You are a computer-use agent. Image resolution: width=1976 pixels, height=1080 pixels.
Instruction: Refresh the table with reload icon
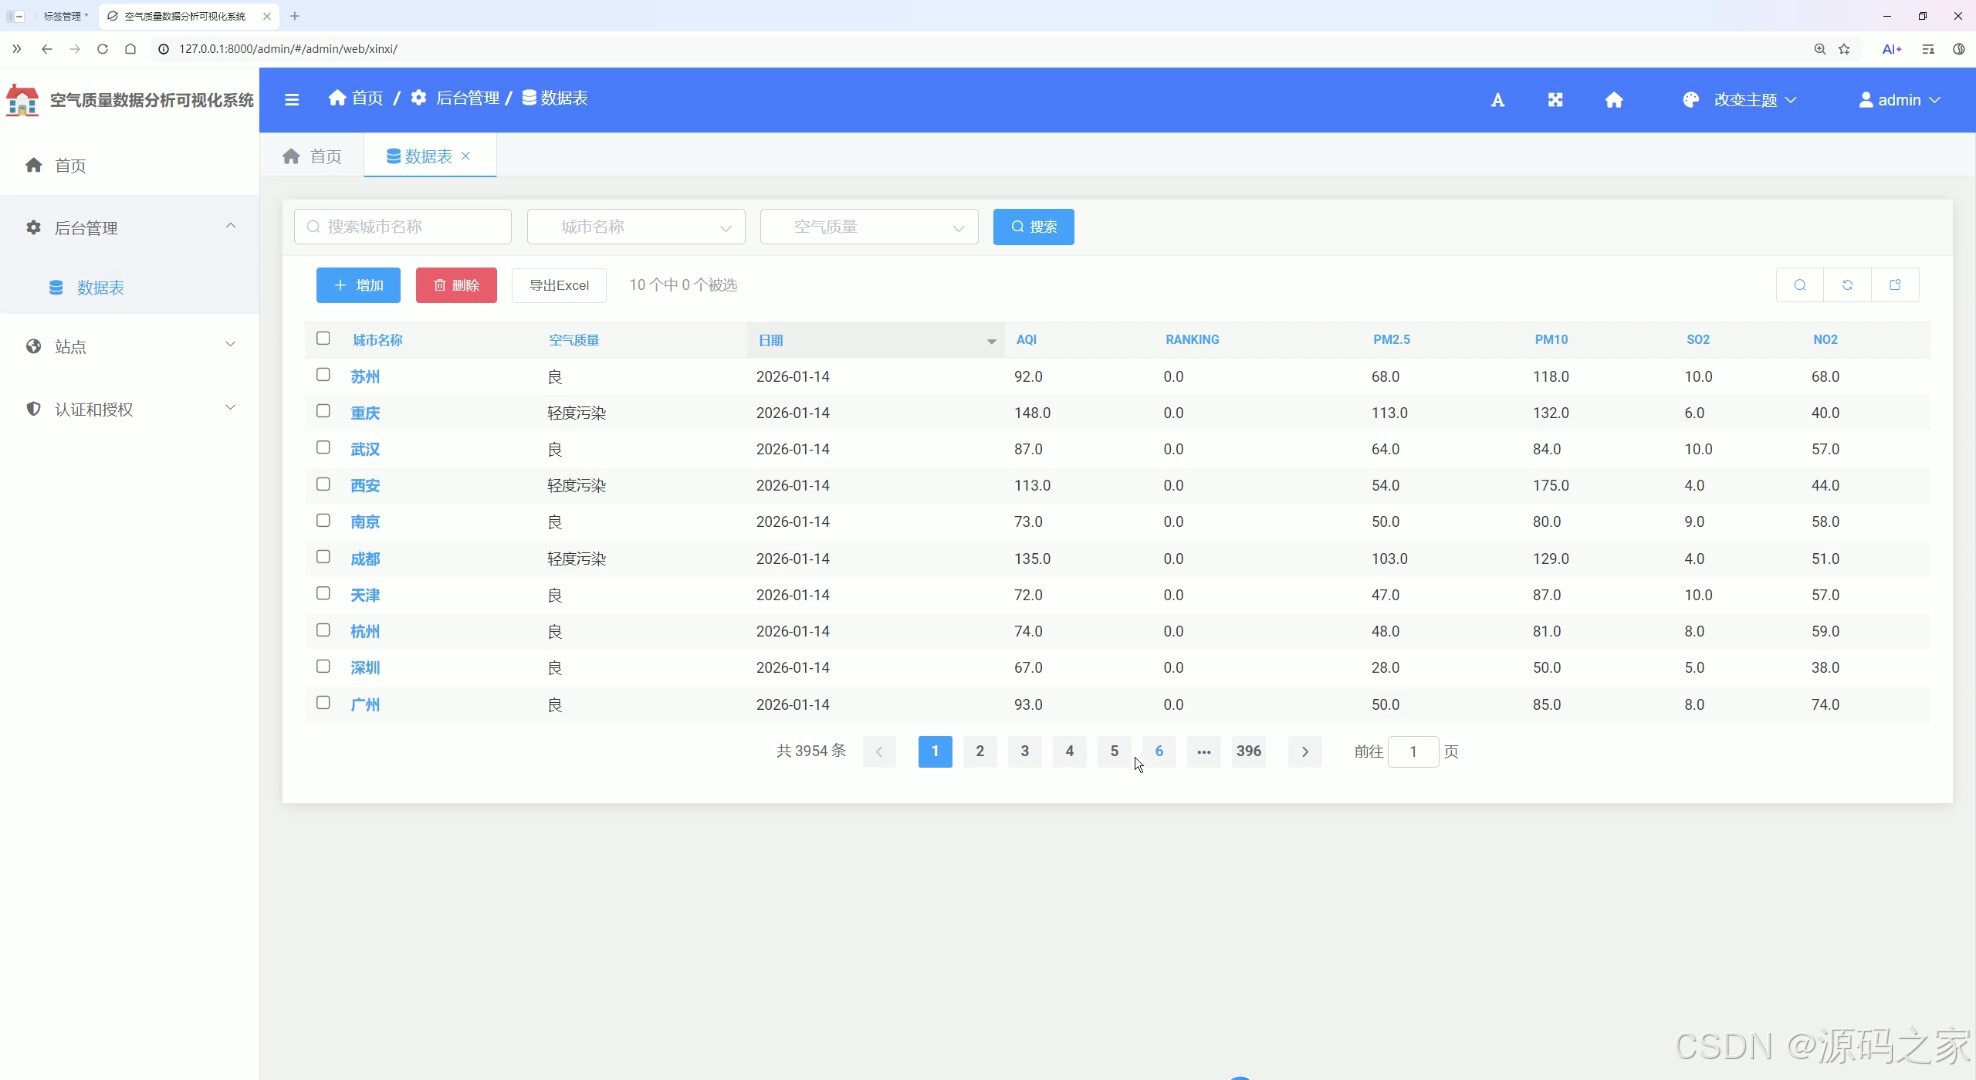click(x=1847, y=285)
